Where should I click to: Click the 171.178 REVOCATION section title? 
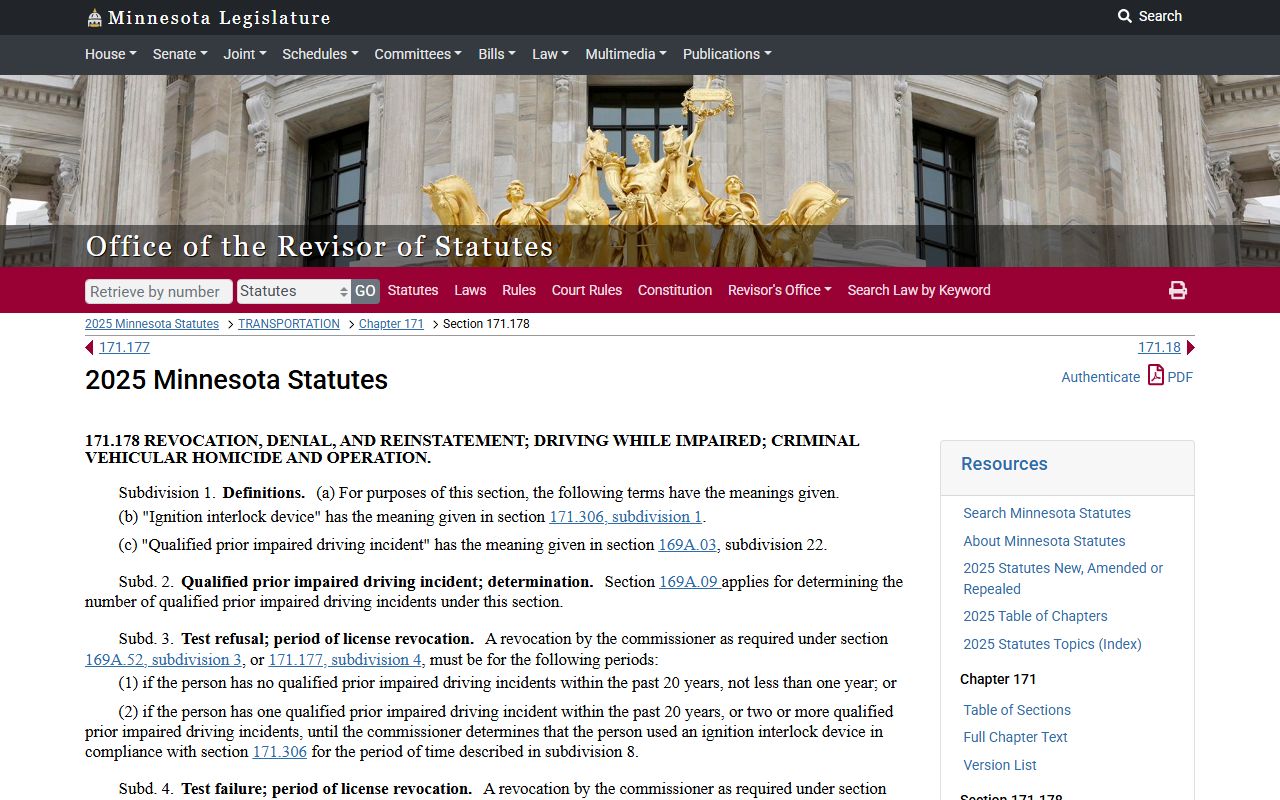pyautogui.click(x=472, y=449)
